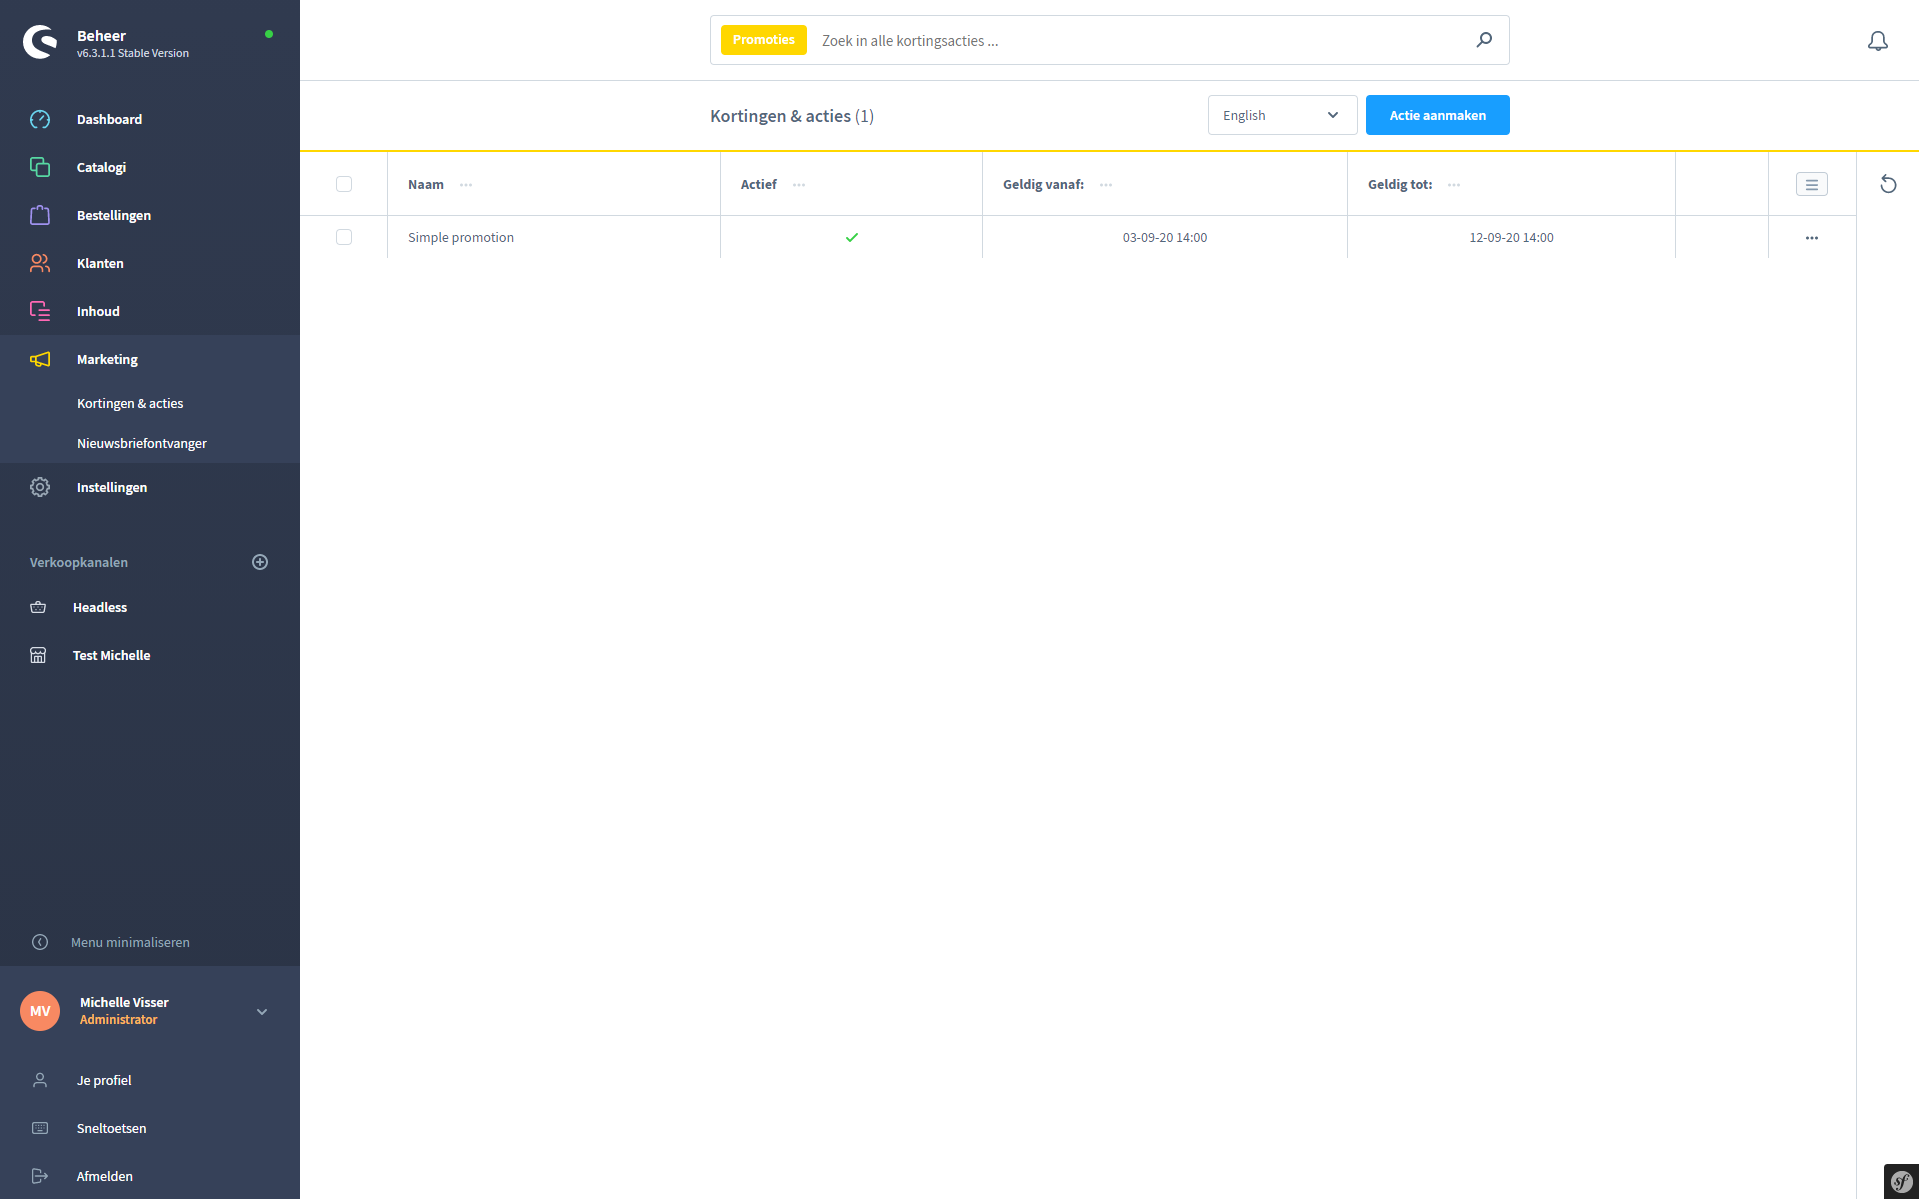
Task: Open Geldig vanaf column options
Action: 1105,185
